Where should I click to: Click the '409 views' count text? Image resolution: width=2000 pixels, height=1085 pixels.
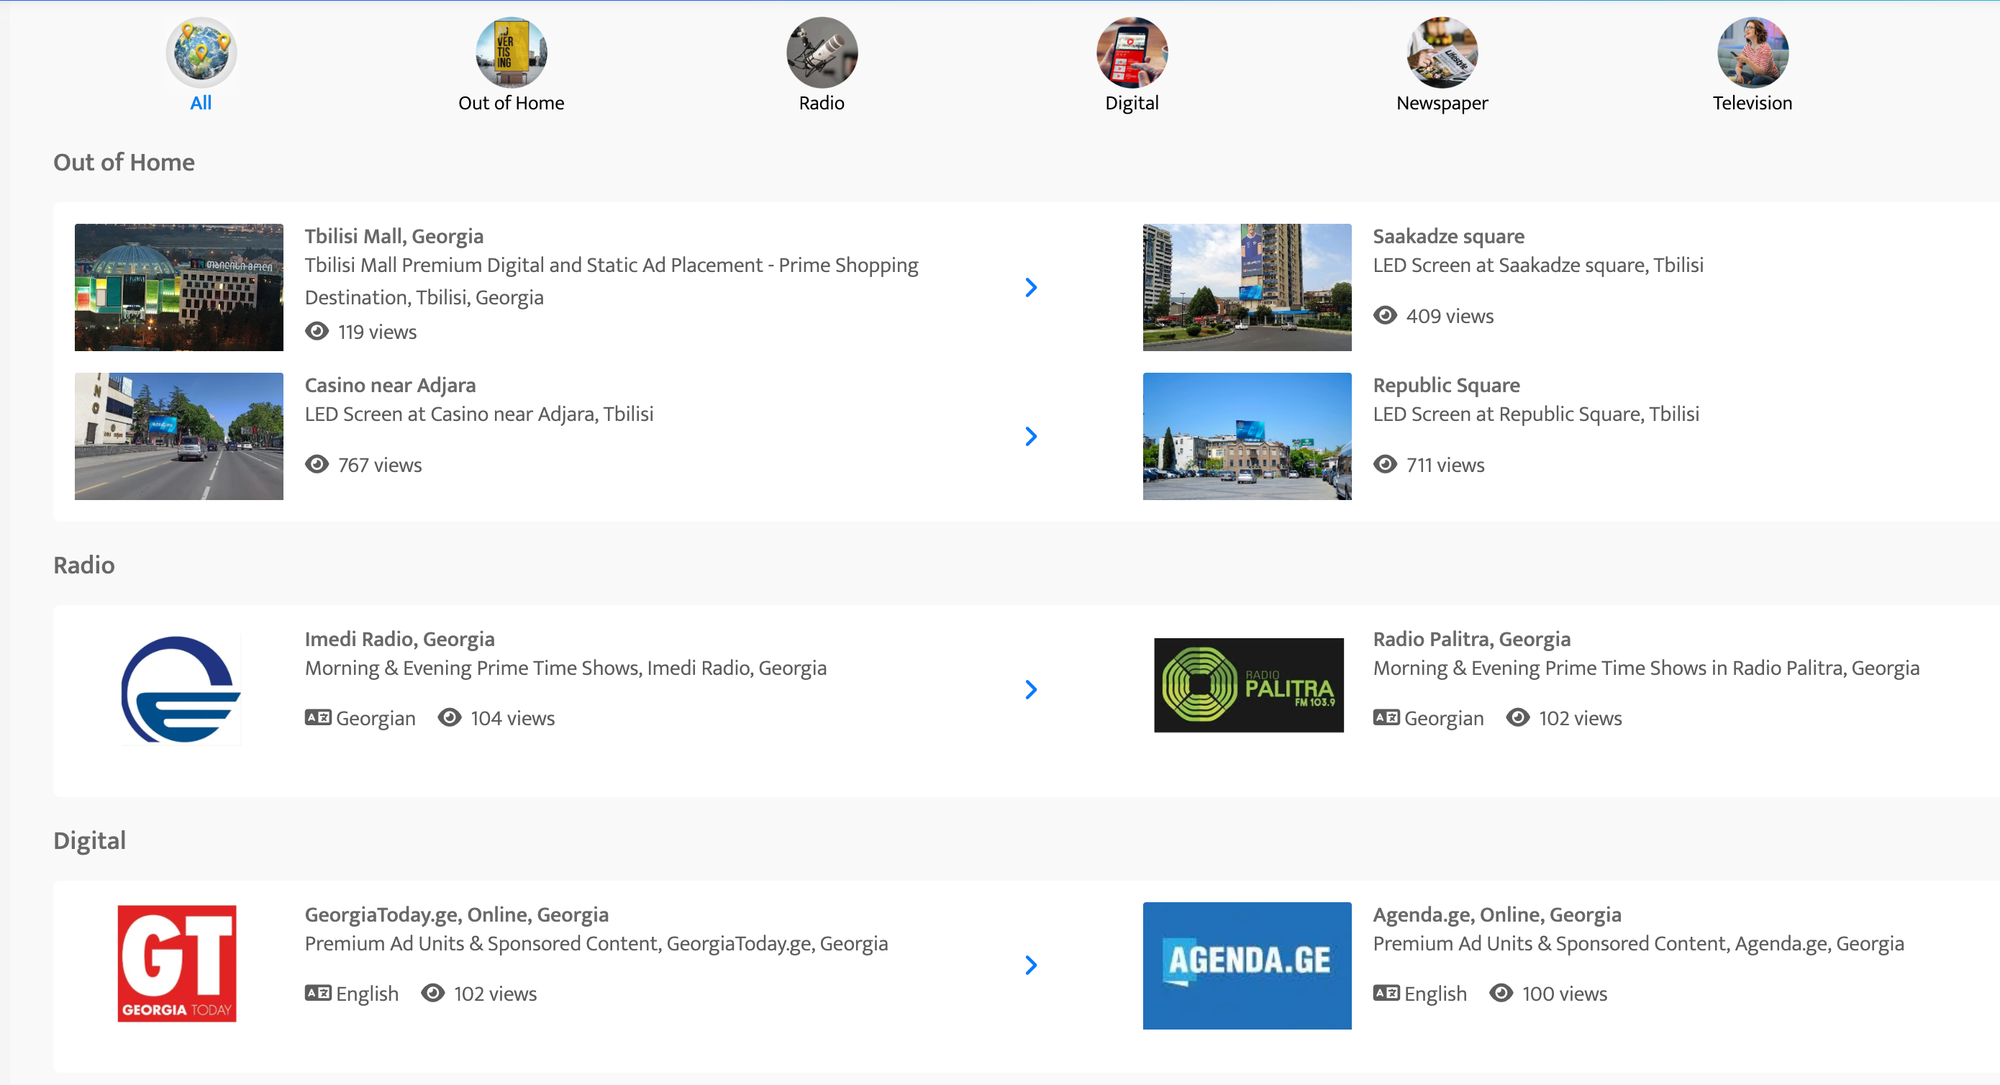coord(1450,316)
